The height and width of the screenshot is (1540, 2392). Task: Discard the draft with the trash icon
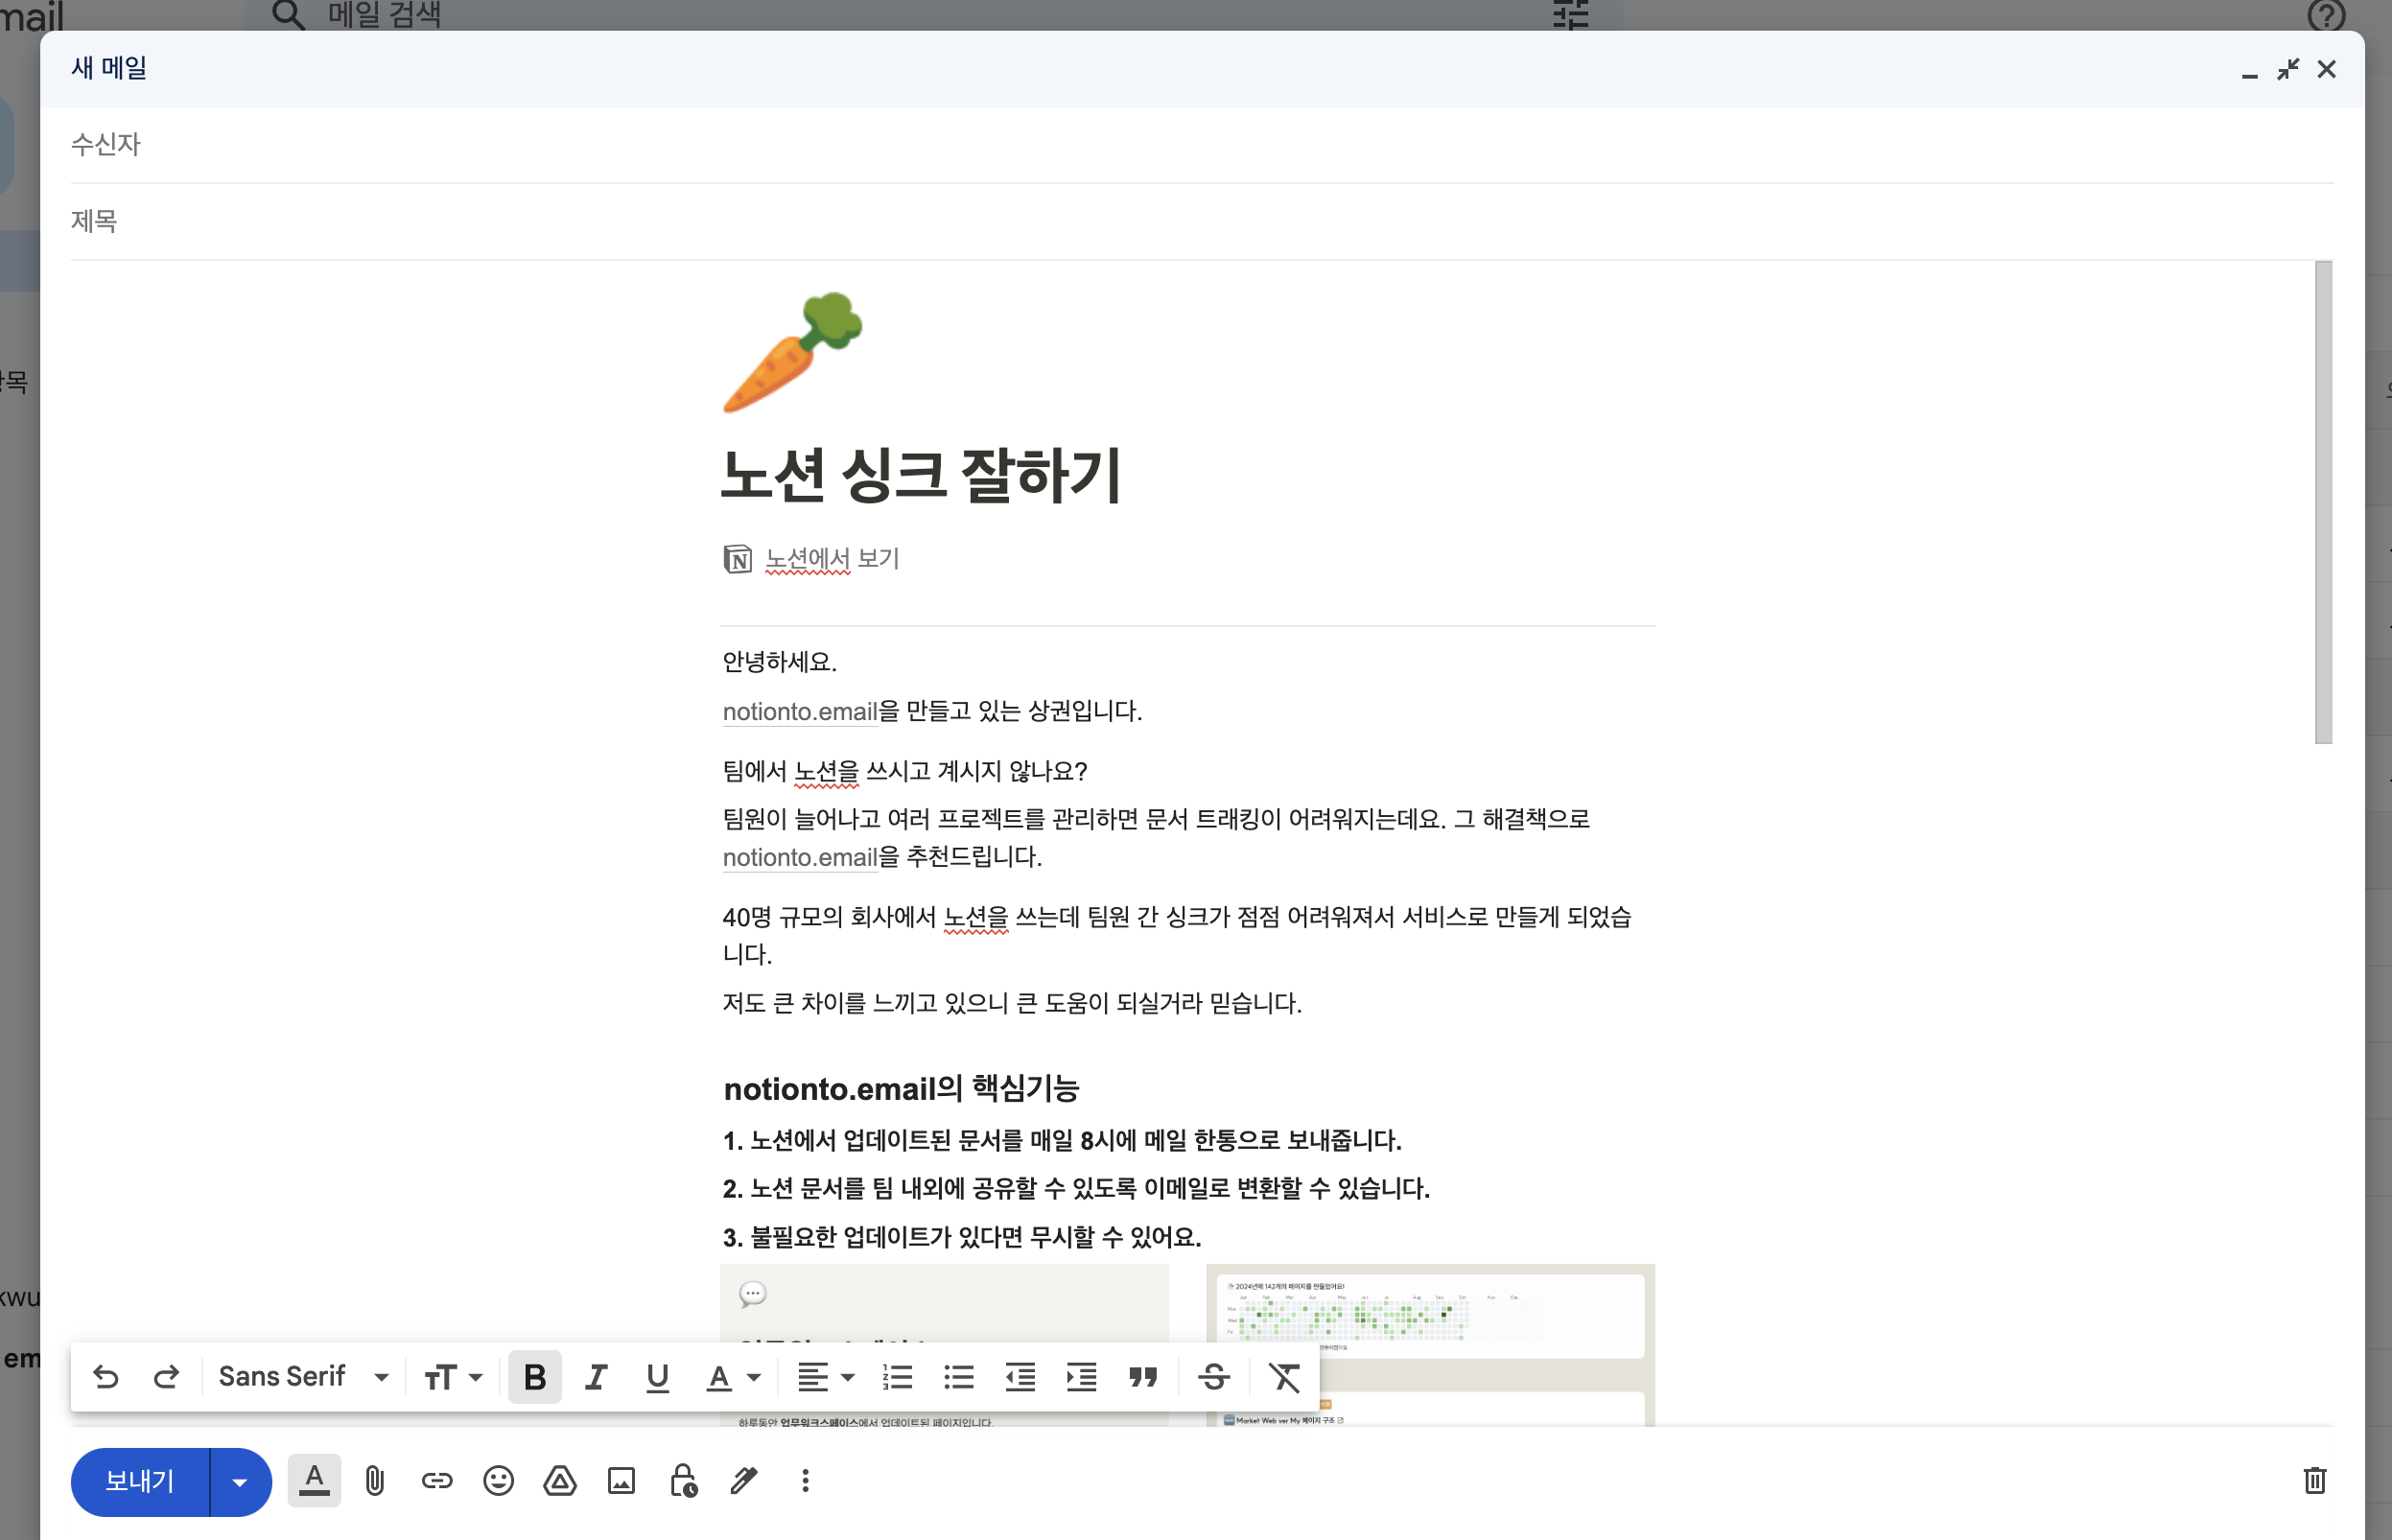[2315, 1480]
